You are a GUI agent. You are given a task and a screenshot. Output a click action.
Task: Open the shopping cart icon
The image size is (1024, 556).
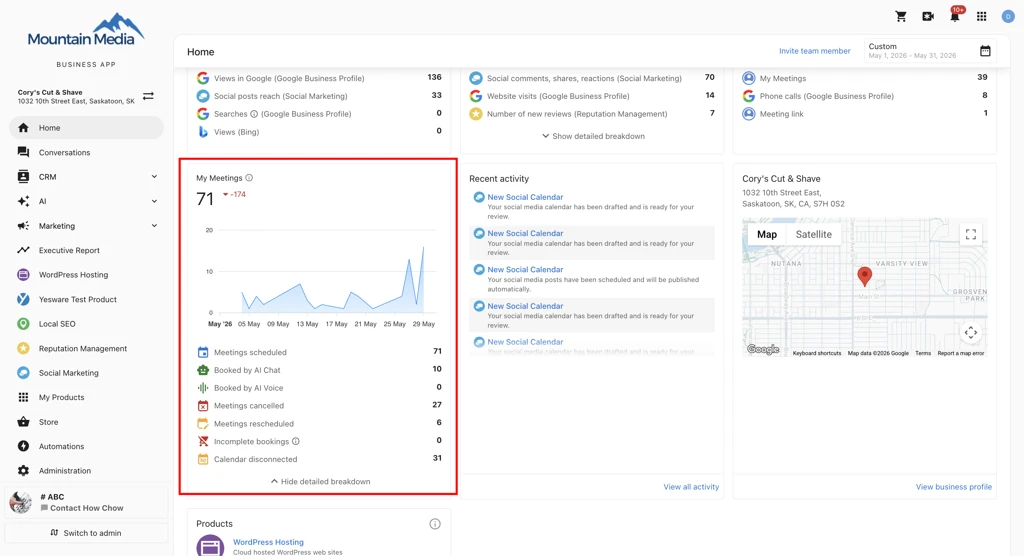[x=901, y=16]
